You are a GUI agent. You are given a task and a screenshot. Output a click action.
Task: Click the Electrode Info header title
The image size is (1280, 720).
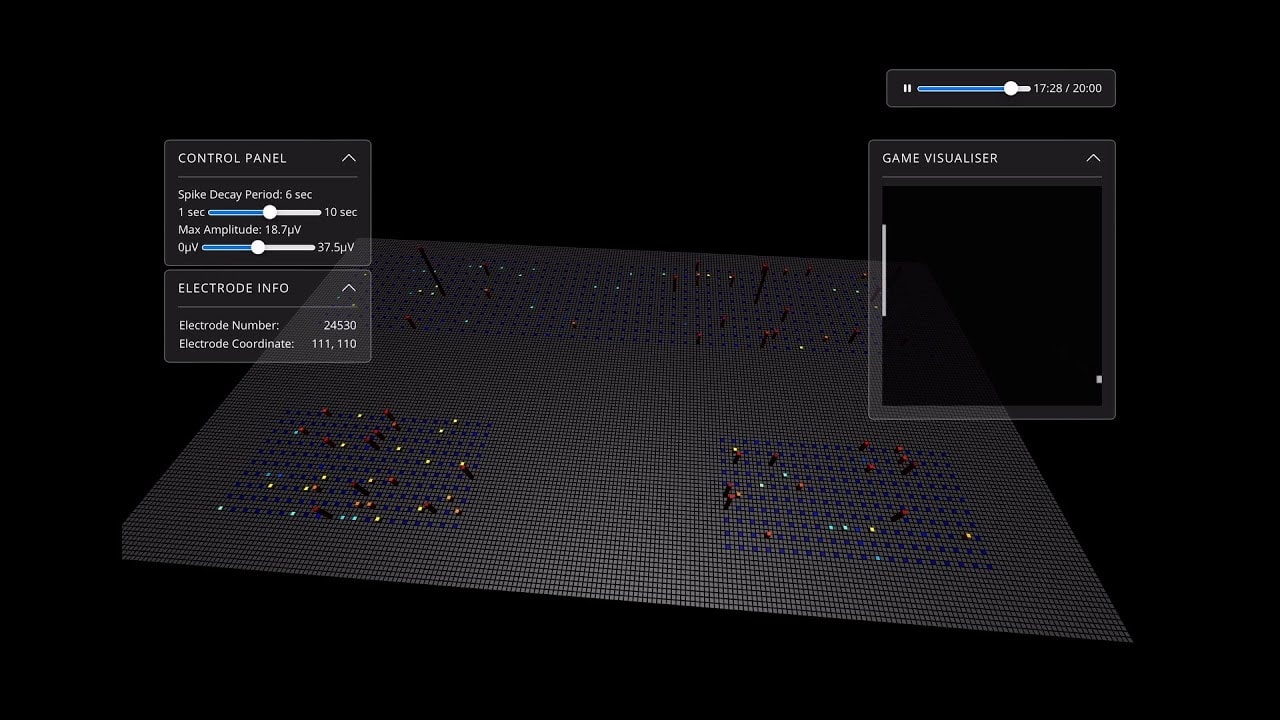[233, 288]
